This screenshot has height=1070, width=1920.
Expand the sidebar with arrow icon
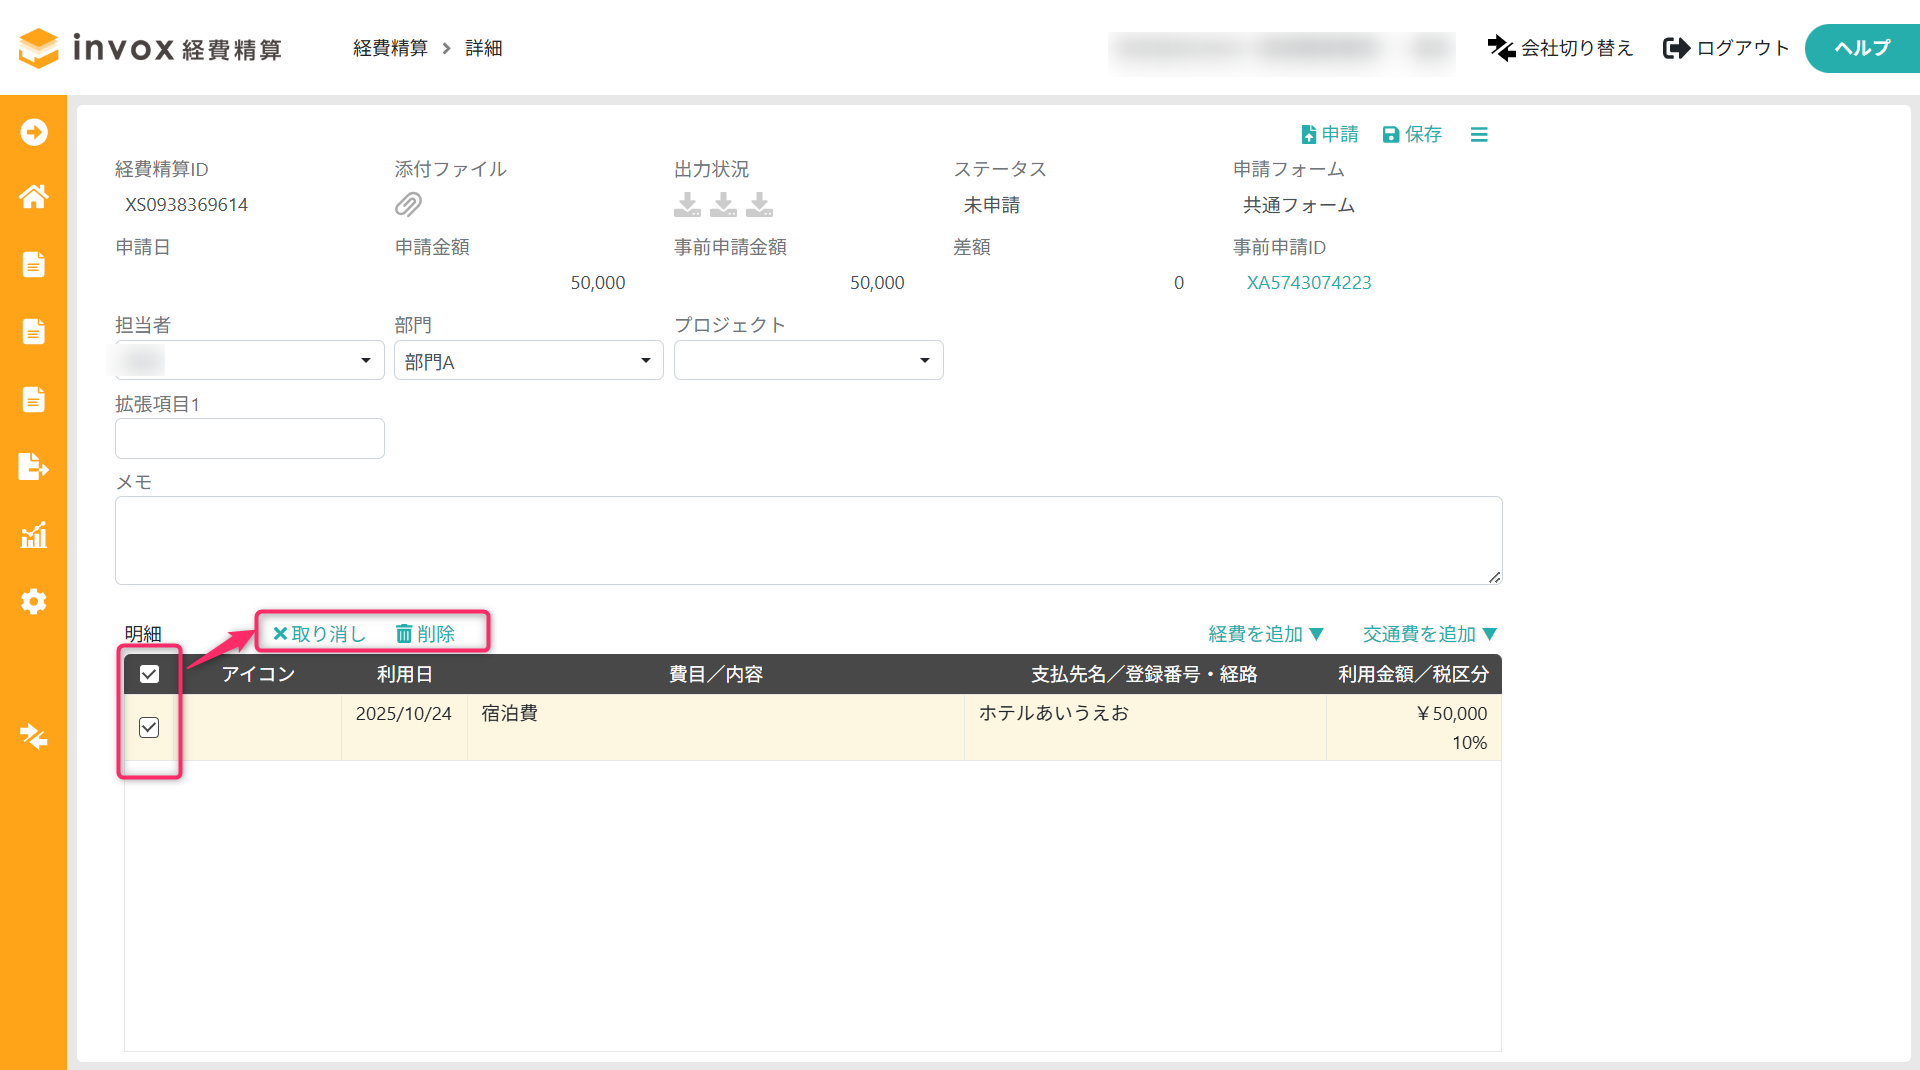tap(33, 132)
